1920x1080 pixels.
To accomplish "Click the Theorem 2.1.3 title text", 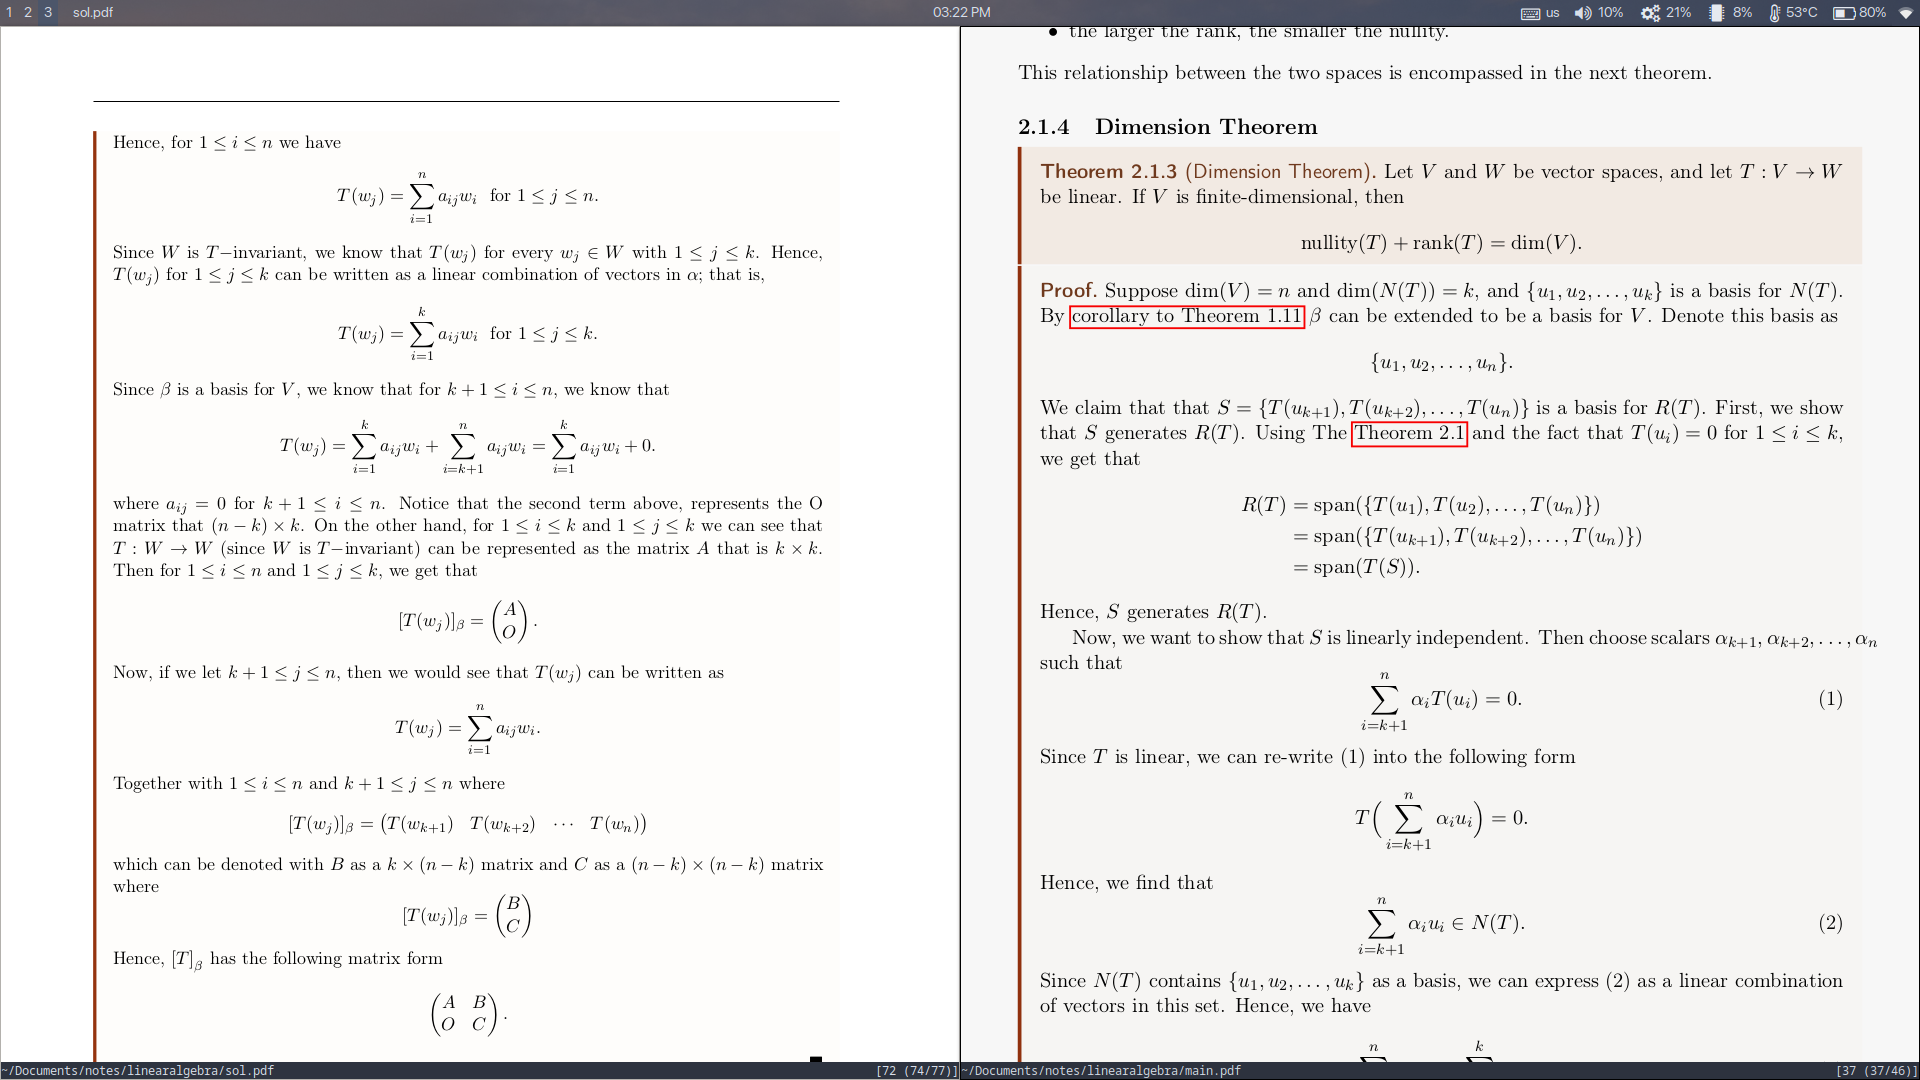I will [1108, 172].
